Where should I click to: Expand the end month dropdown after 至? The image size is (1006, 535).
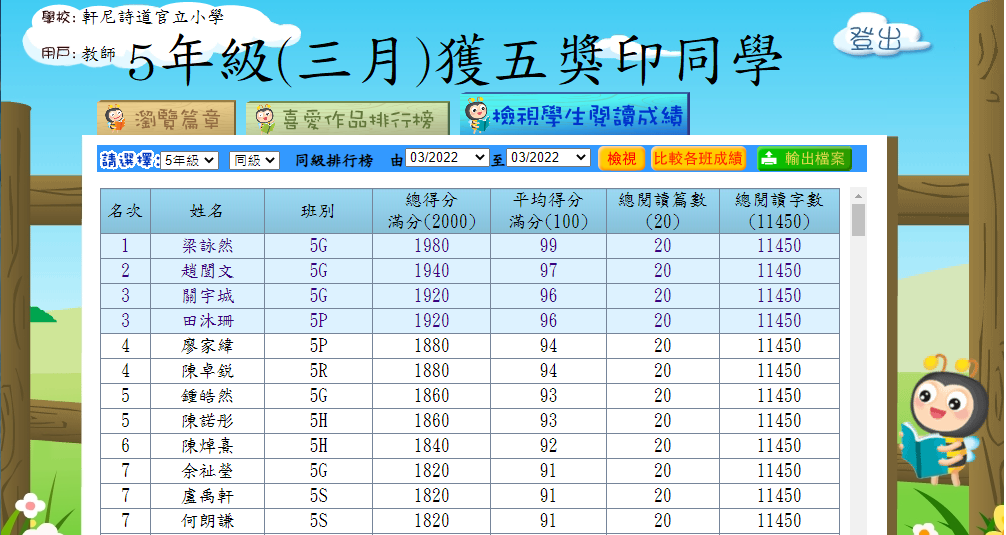pyautogui.click(x=549, y=158)
